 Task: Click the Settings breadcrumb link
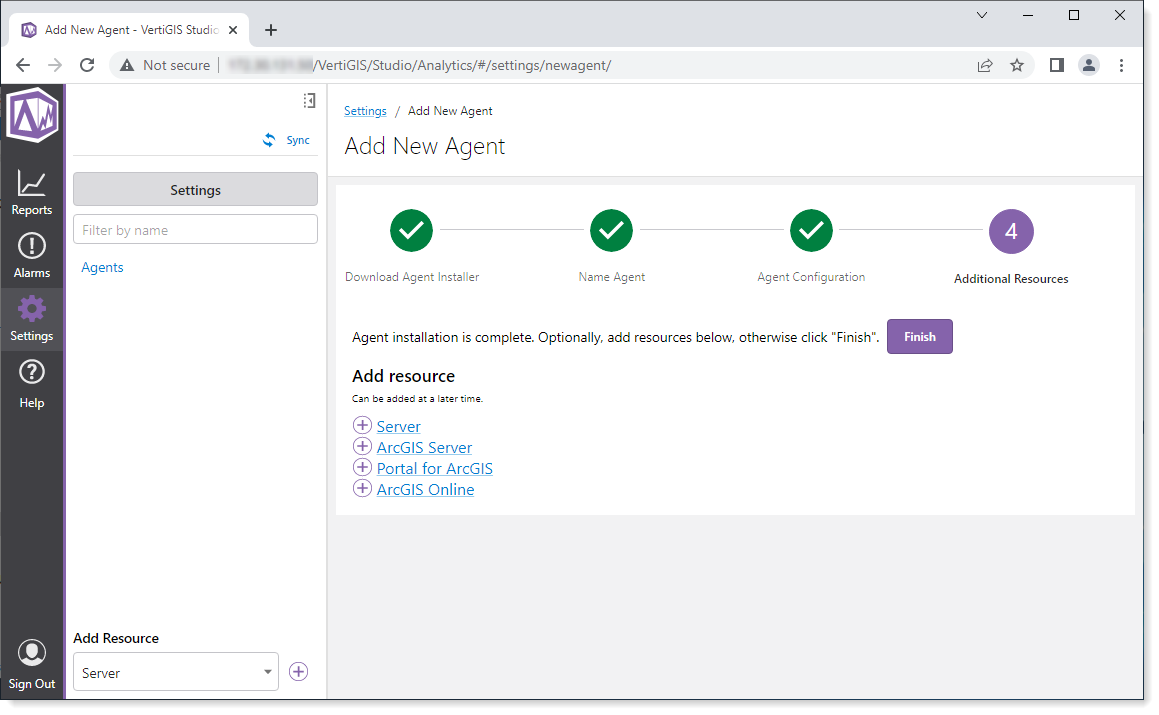365,111
